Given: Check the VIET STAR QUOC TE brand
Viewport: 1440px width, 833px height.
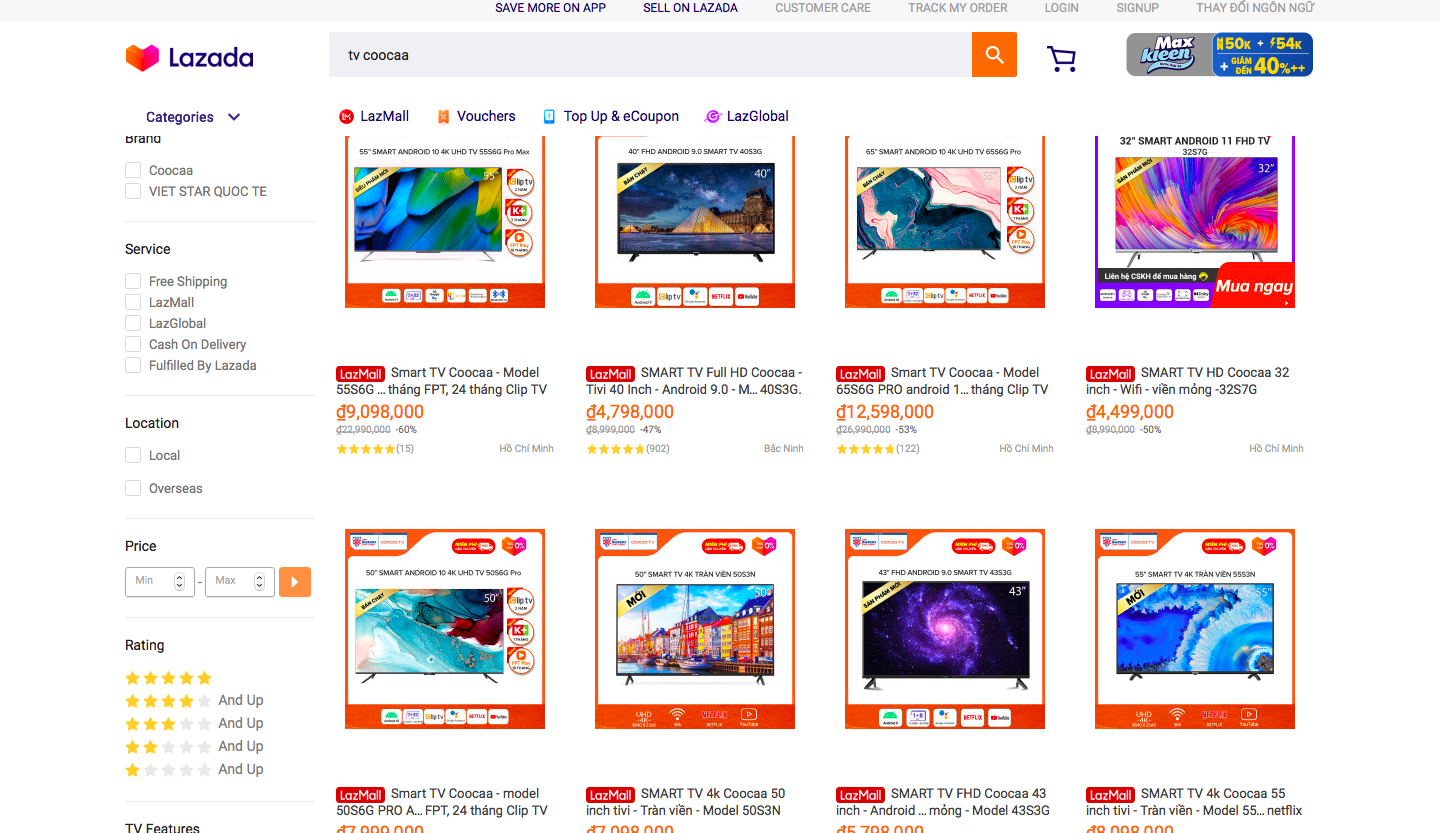Looking at the screenshot, I should (133, 191).
